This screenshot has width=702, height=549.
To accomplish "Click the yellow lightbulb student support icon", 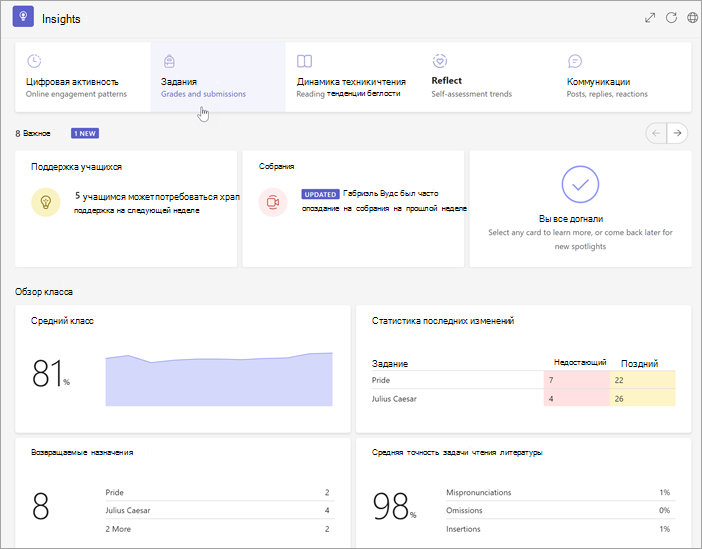I will [46, 202].
